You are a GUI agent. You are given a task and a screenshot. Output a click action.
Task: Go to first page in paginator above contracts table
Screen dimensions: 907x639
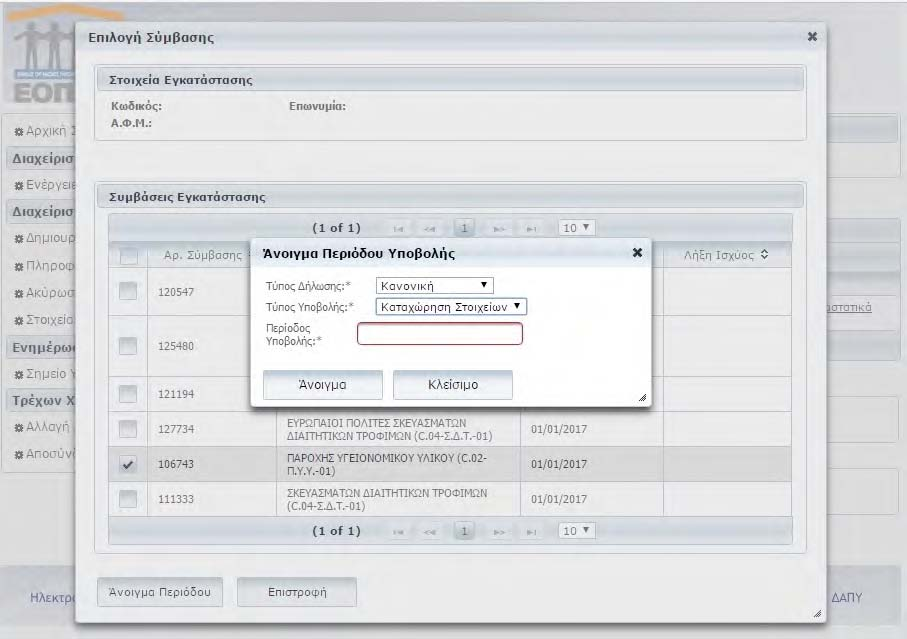(x=398, y=228)
